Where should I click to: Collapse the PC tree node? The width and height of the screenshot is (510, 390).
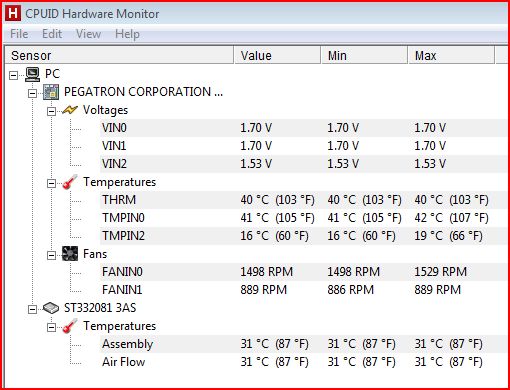(x=13, y=75)
